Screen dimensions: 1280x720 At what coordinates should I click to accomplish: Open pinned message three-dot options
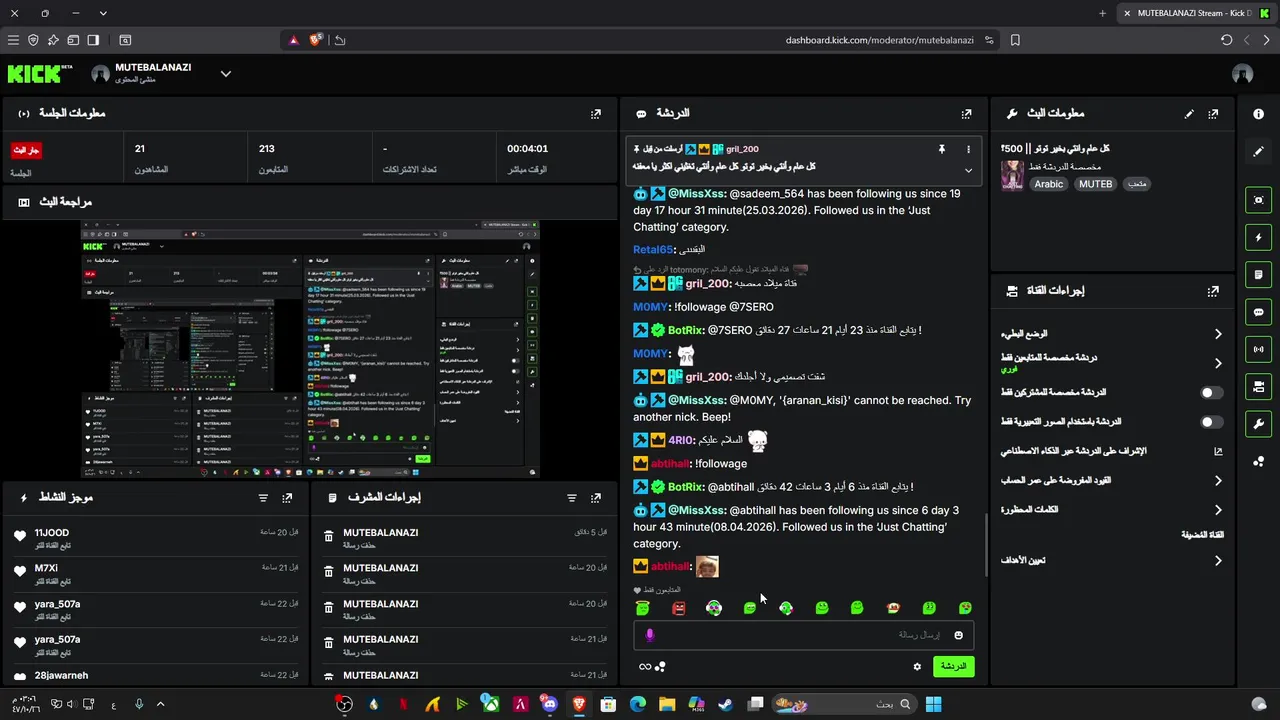pos(968,149)
